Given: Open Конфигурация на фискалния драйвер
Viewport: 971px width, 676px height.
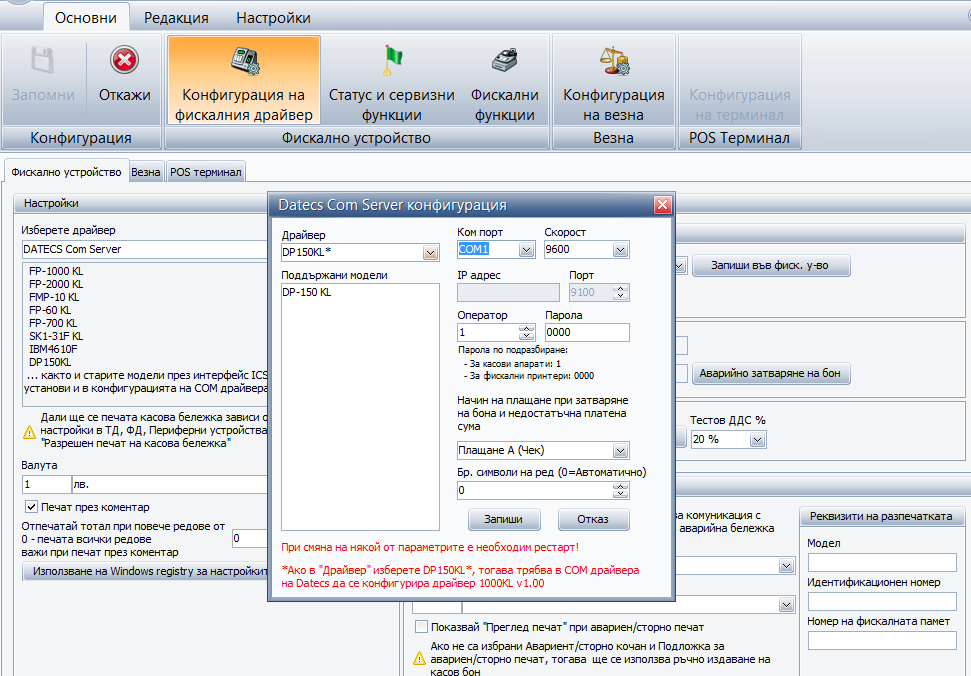Looking at the screenshot, I should [x=243, y=80].
